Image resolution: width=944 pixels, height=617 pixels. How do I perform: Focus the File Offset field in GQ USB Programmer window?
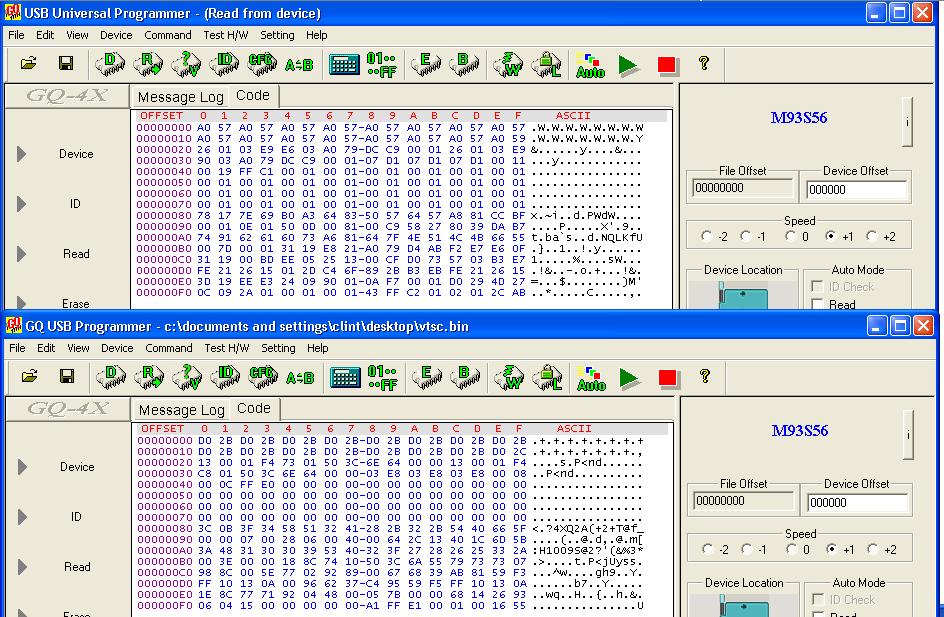[x=744, y=501]
